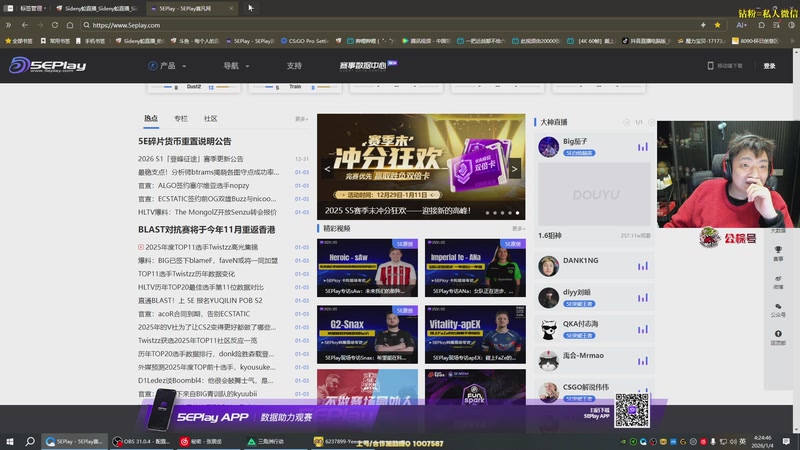Open the CS:GO Pro Settings bookmark
This screenshot has width=800, height=450.
[x=305, y=41]
